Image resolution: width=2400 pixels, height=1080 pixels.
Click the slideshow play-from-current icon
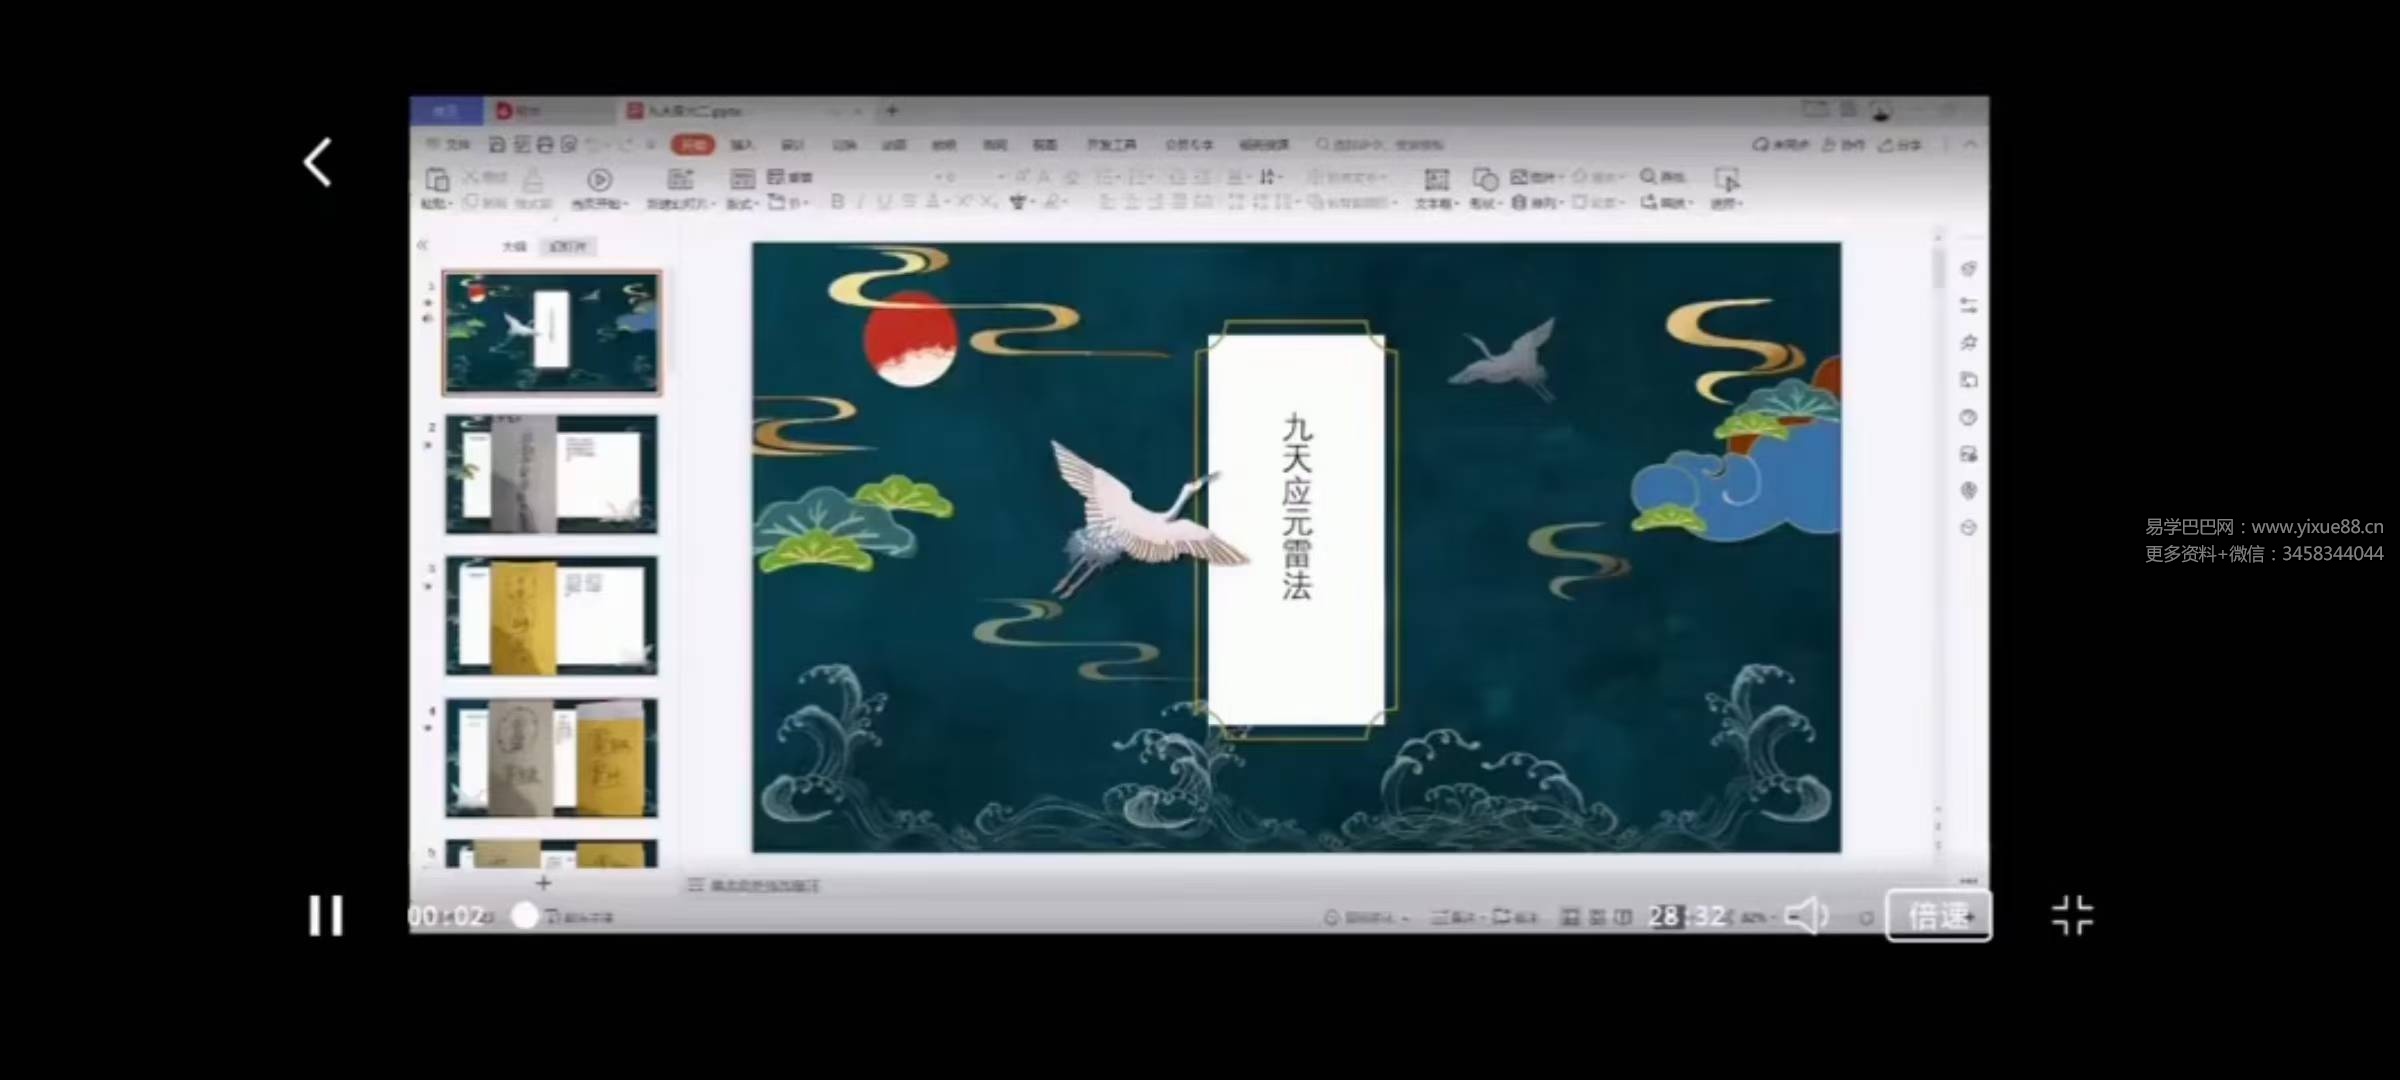tap(599, 181)
